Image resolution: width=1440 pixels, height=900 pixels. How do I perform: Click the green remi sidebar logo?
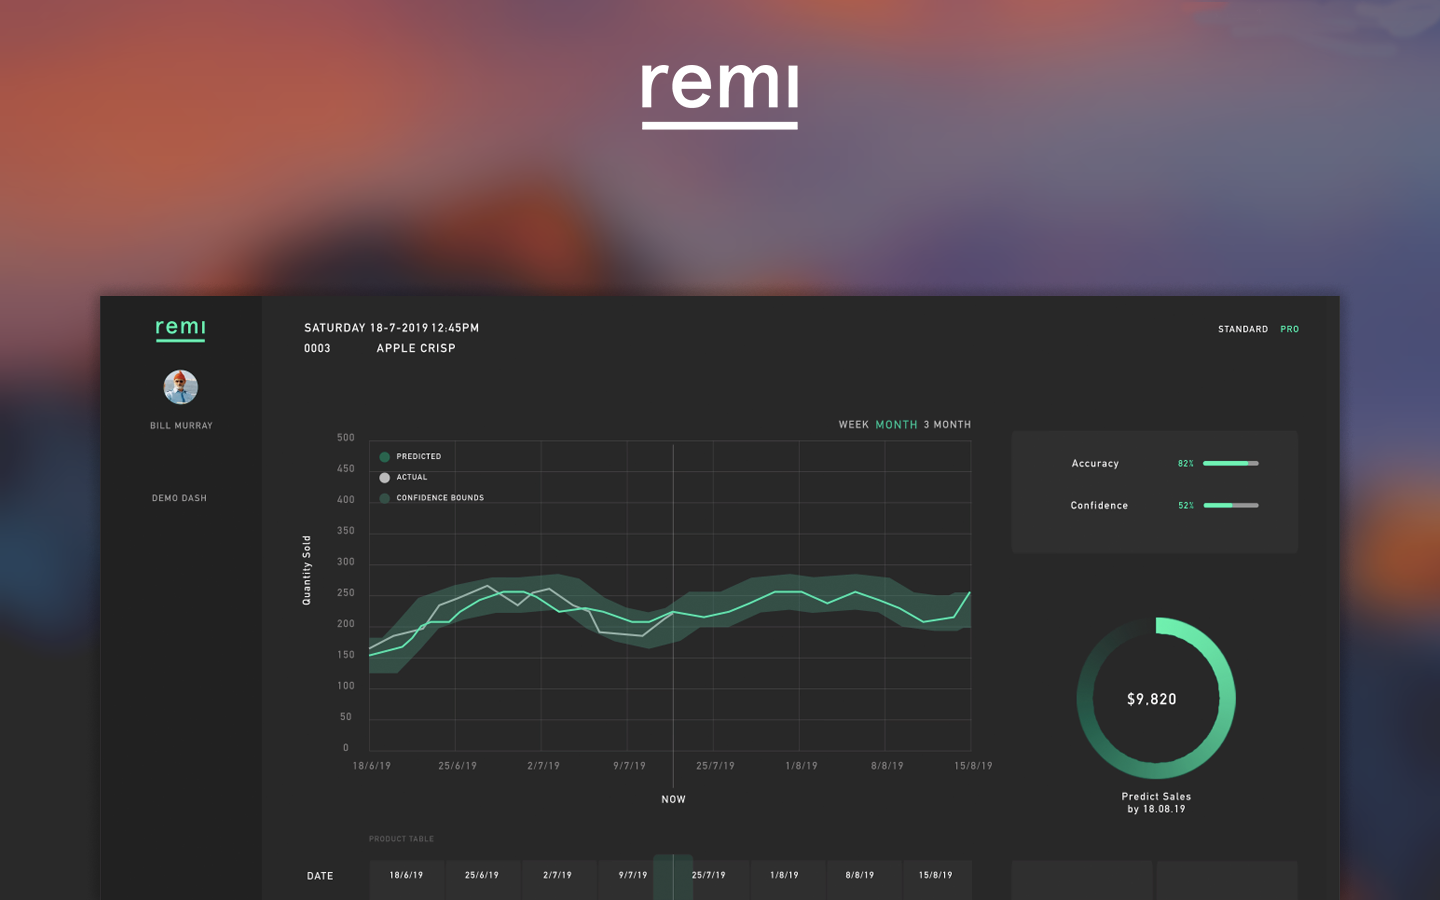point(180,329)
